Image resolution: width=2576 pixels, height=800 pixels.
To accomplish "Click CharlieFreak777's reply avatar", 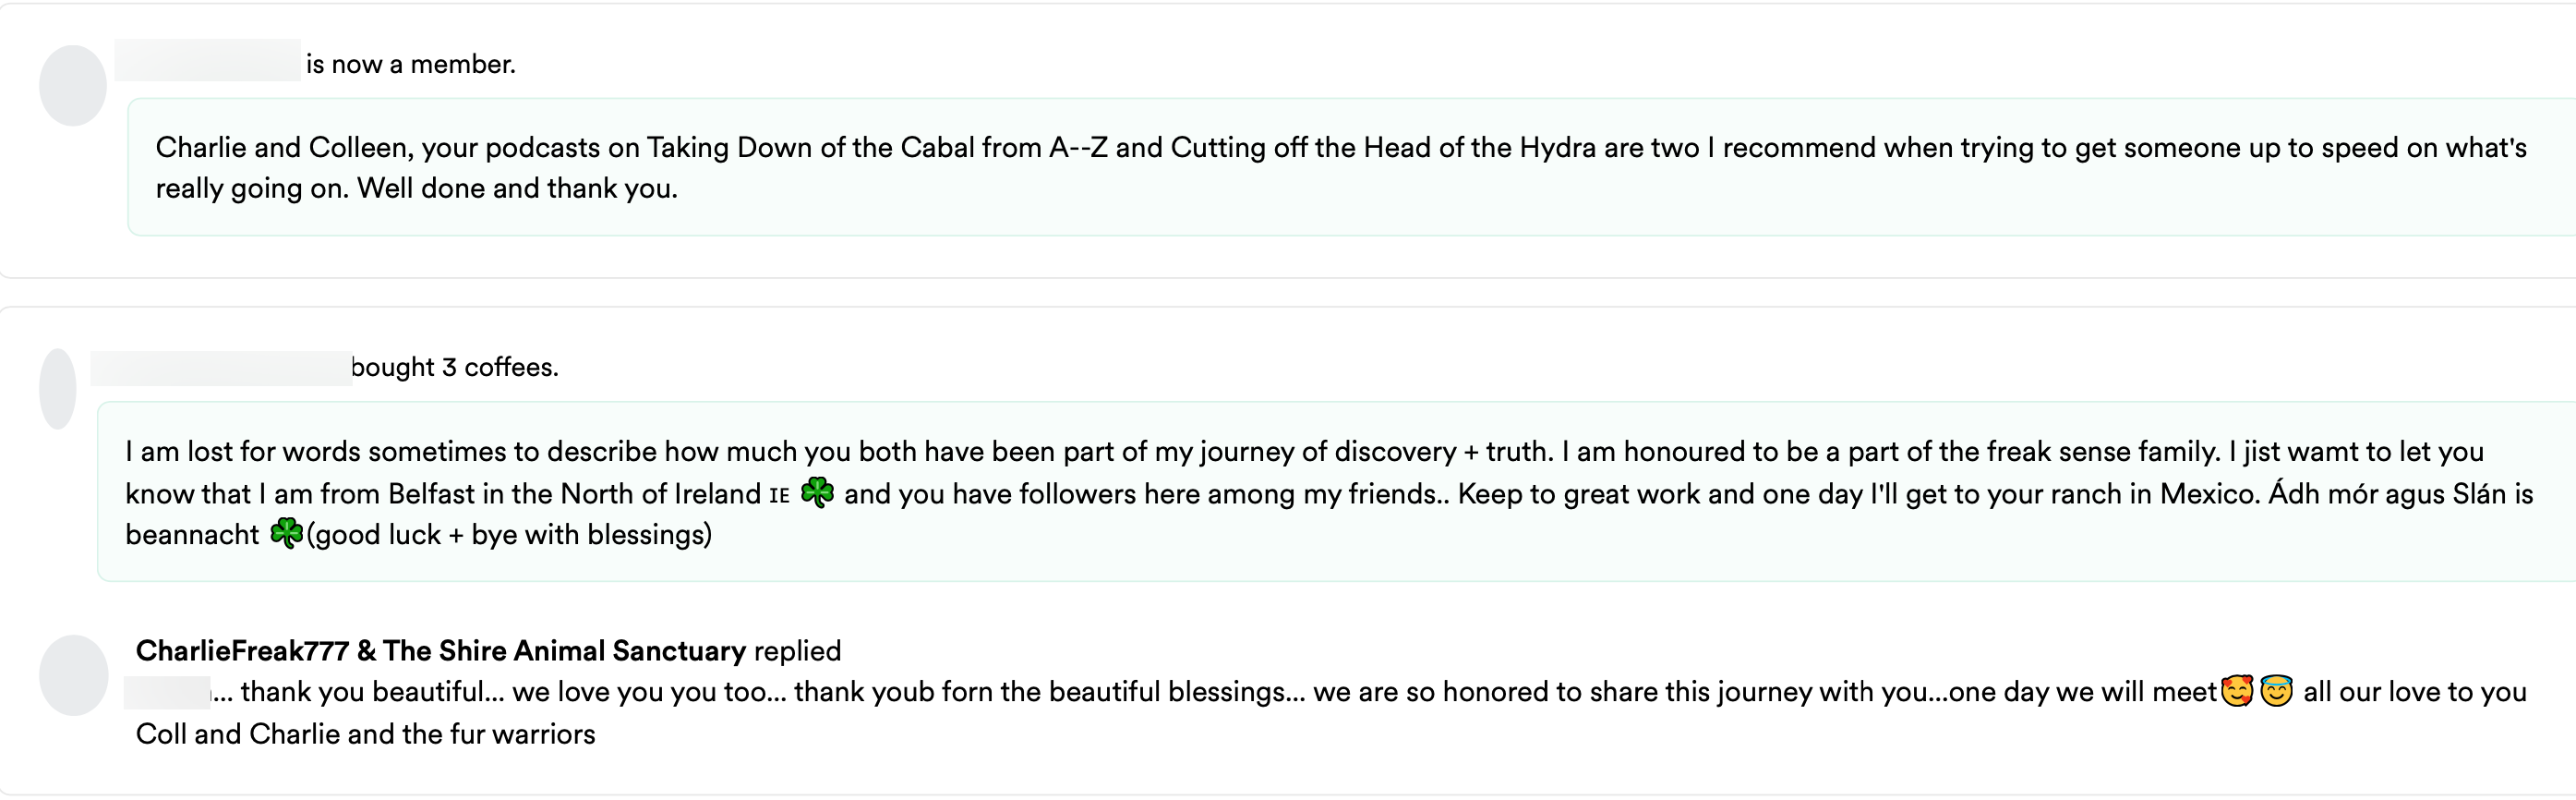I will coord(73,675).
